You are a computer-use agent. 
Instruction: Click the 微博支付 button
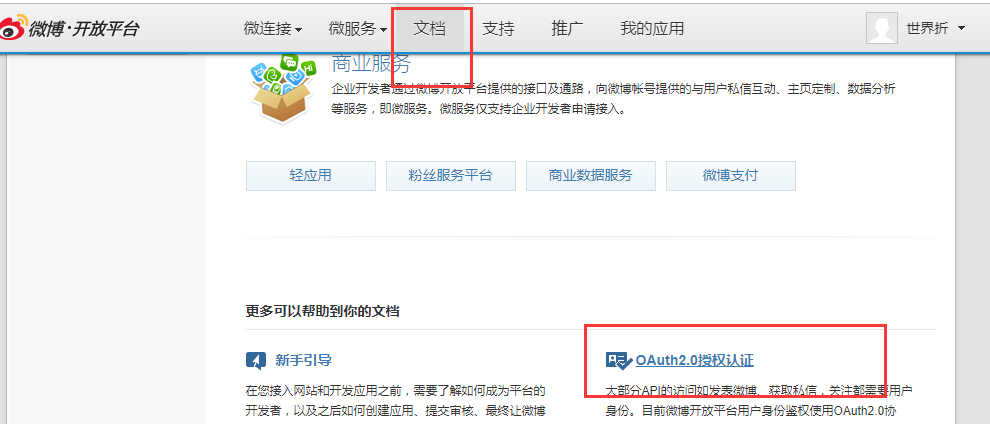coord(731,175)
